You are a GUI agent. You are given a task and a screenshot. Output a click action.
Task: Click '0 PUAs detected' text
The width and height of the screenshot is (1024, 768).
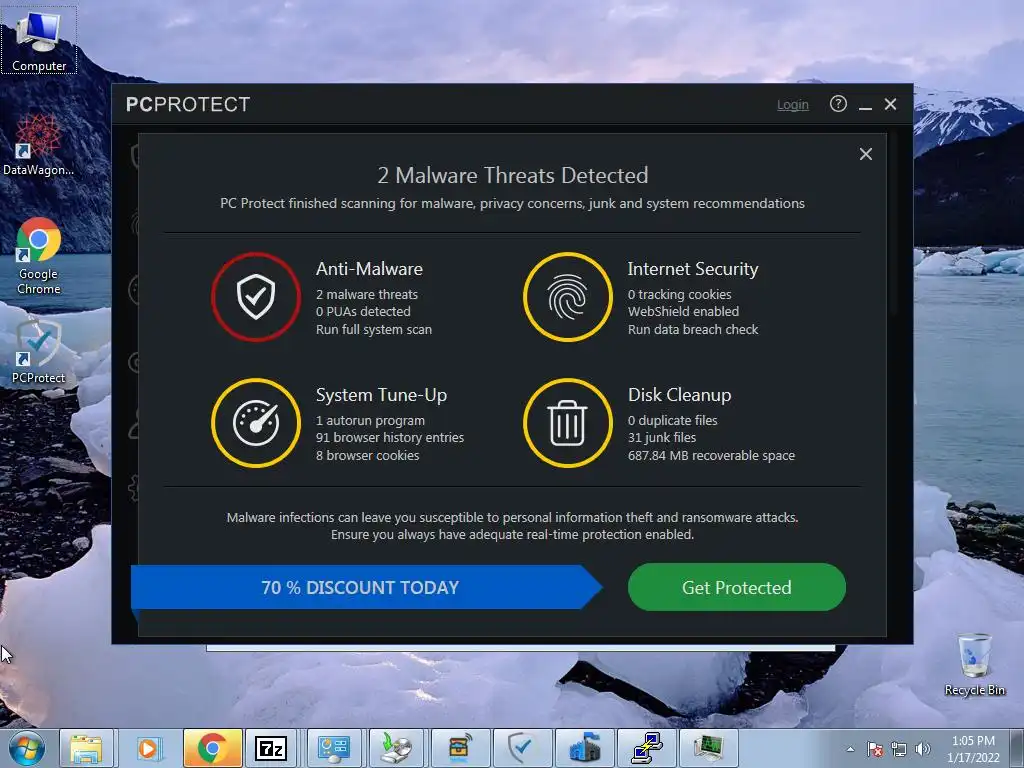363,312
